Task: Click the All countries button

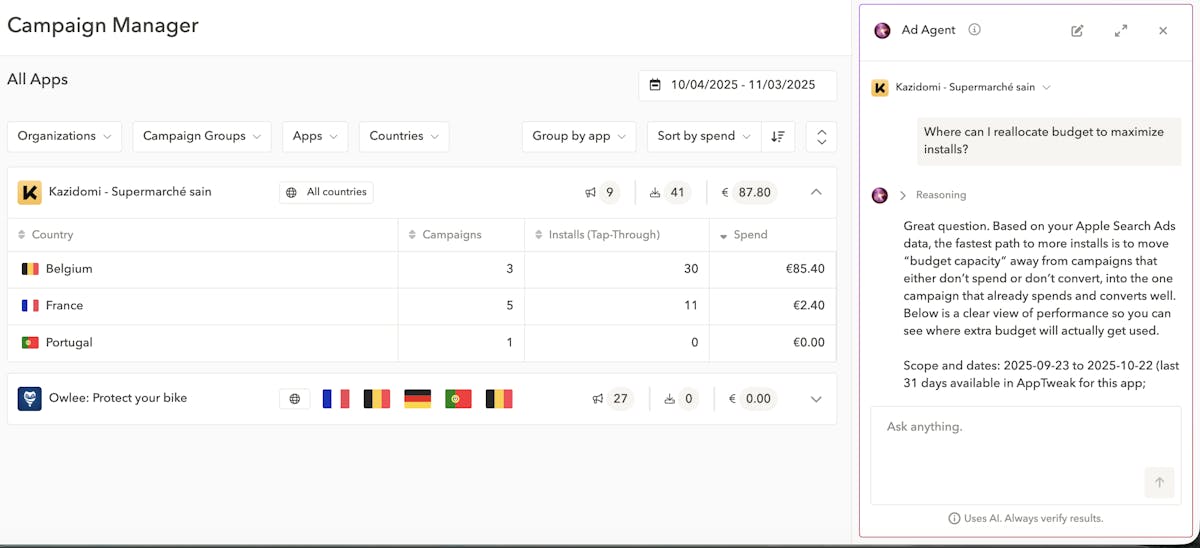Action: point(326,192)
